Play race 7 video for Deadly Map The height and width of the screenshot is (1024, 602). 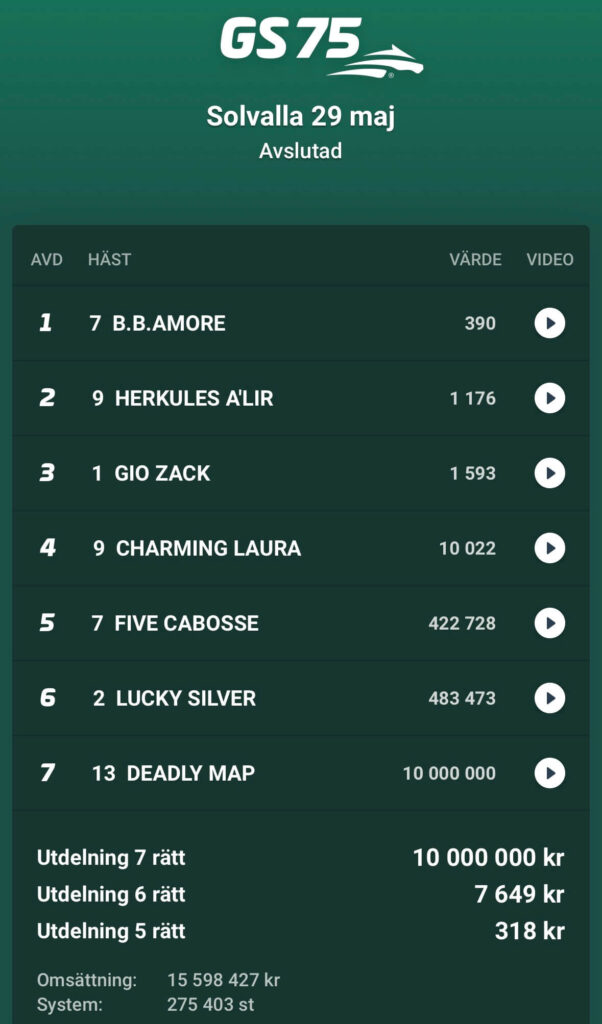[x=550, y=773]
